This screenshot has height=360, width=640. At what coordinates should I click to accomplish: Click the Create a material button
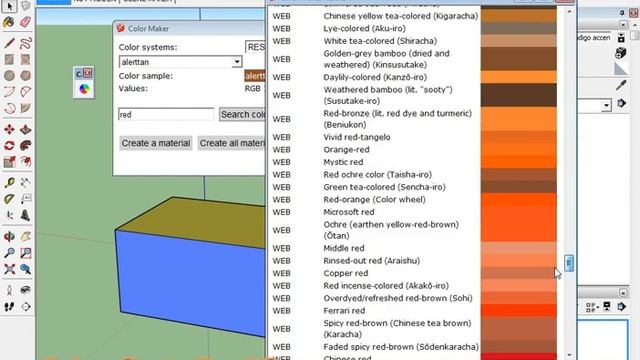[x=156, y=143]
